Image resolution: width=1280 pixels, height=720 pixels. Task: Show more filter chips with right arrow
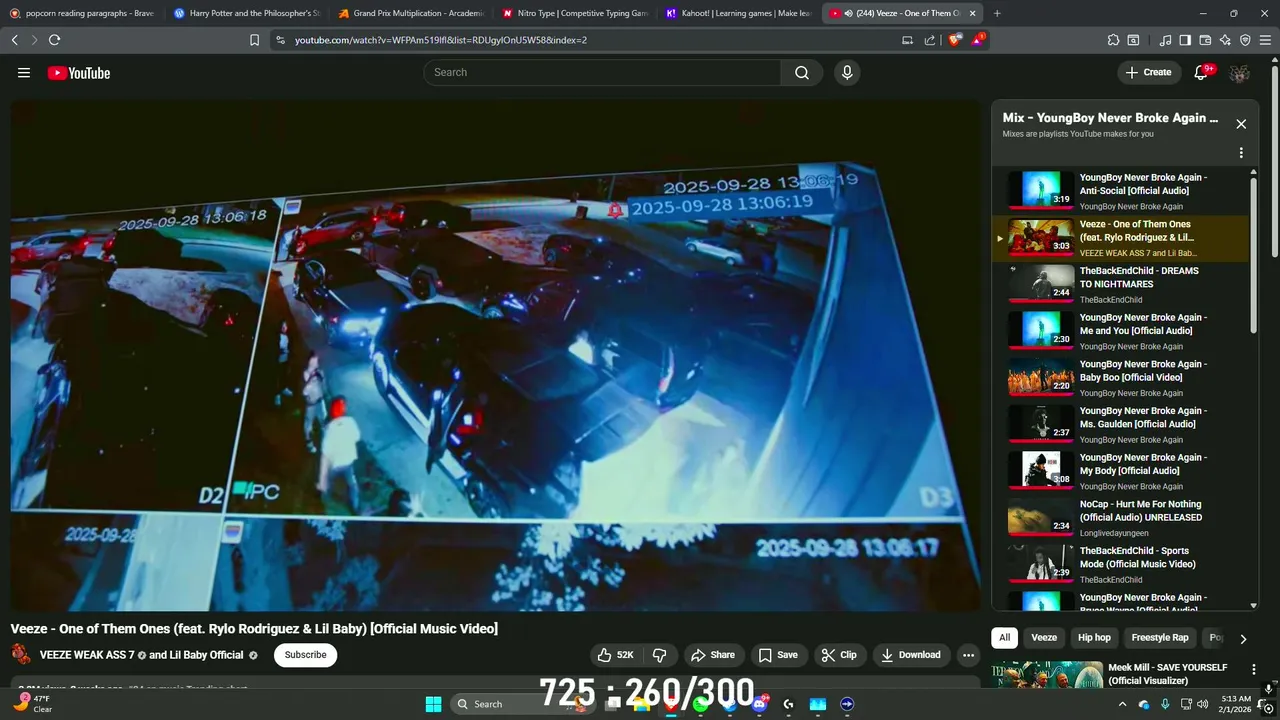(x=1243, y=638)
